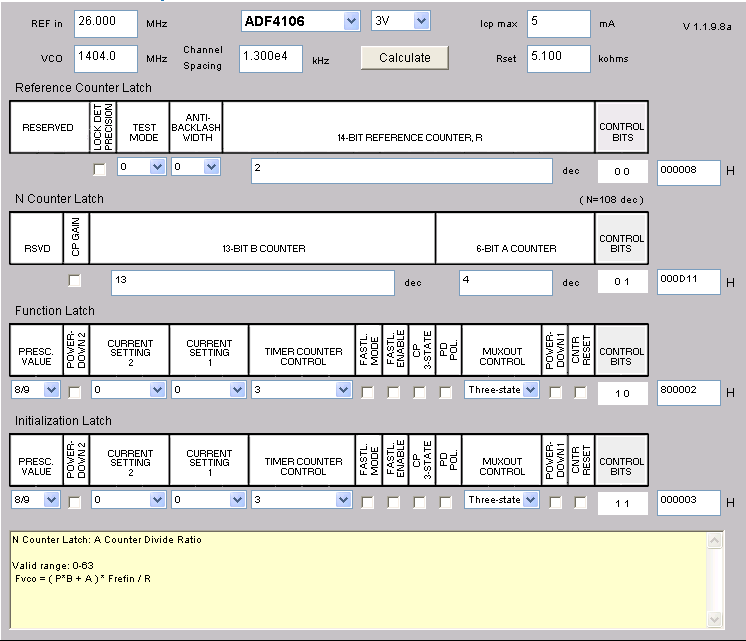Open Initialization Latch Current Setting 1 dropdown

[x=208, y=500]
